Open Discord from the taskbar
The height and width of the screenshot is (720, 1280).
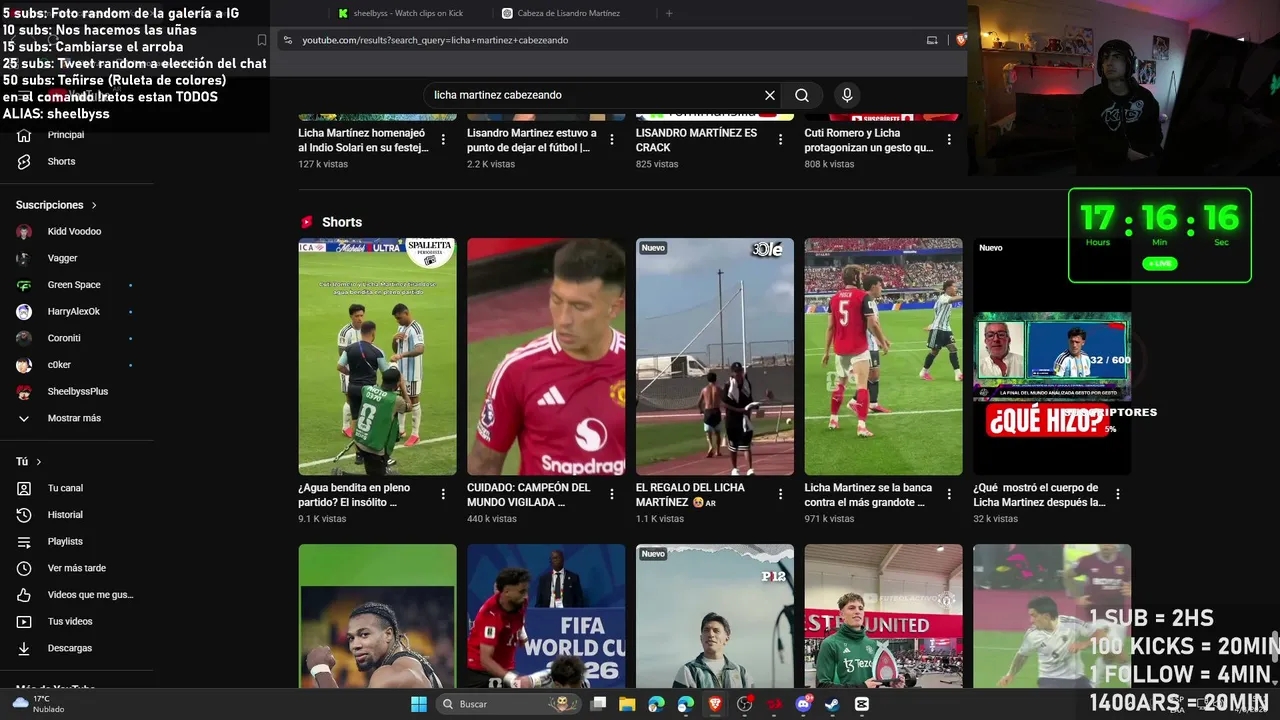(x=803, y=704)
